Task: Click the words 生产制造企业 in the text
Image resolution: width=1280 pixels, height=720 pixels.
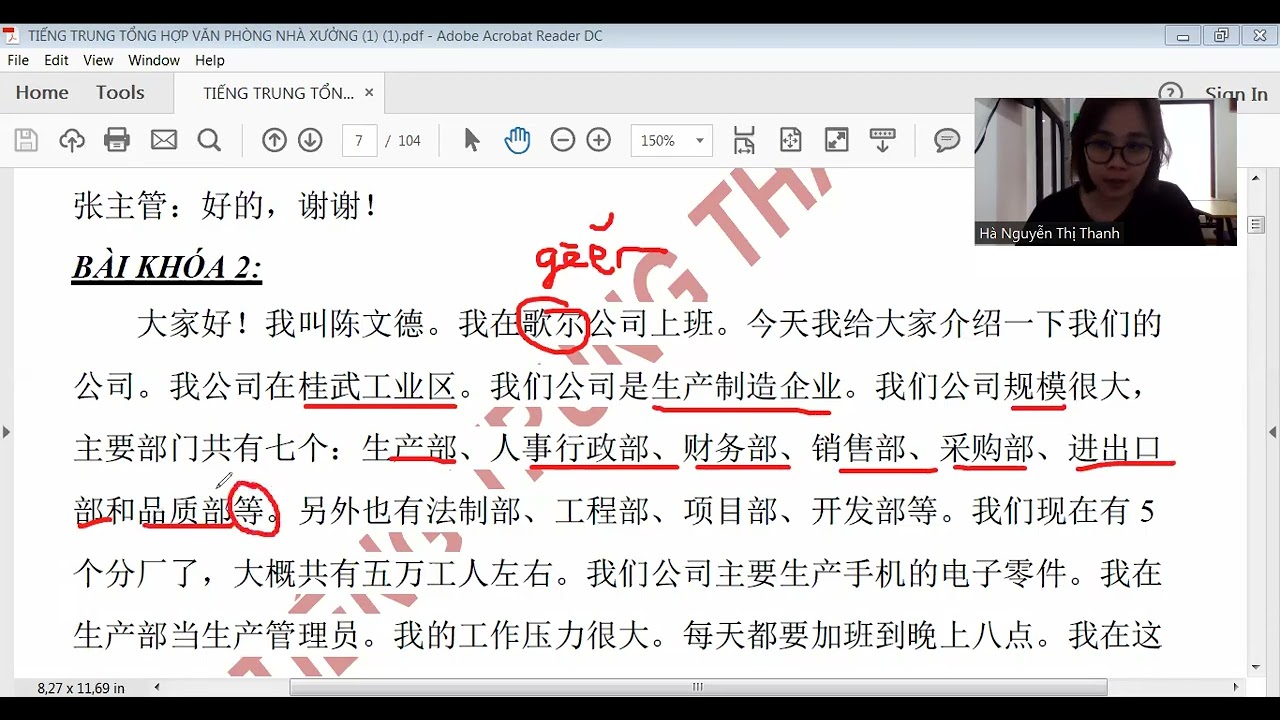Action: tap(746, 386)
